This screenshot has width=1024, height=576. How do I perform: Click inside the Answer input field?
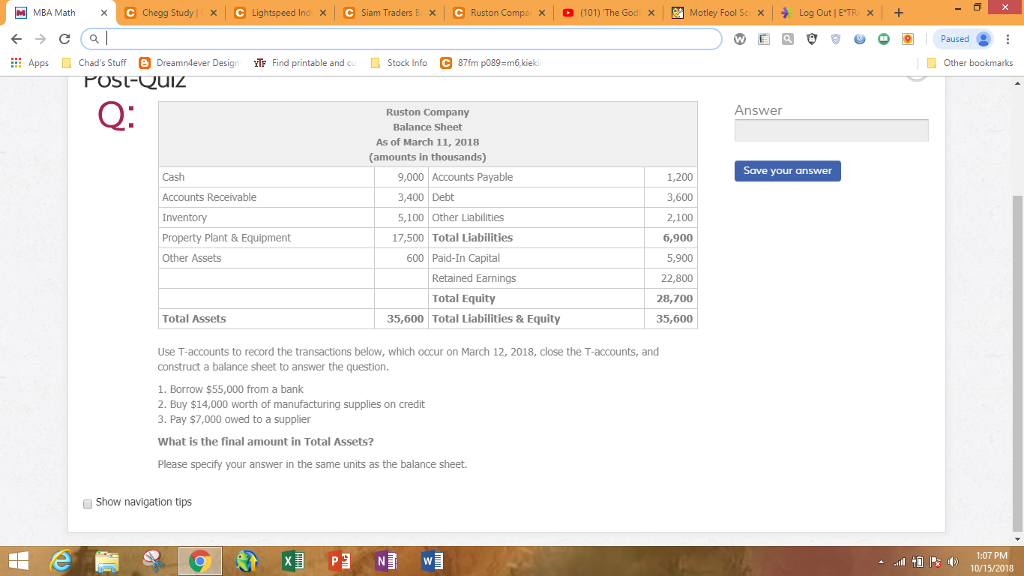(x=831, y=130)
